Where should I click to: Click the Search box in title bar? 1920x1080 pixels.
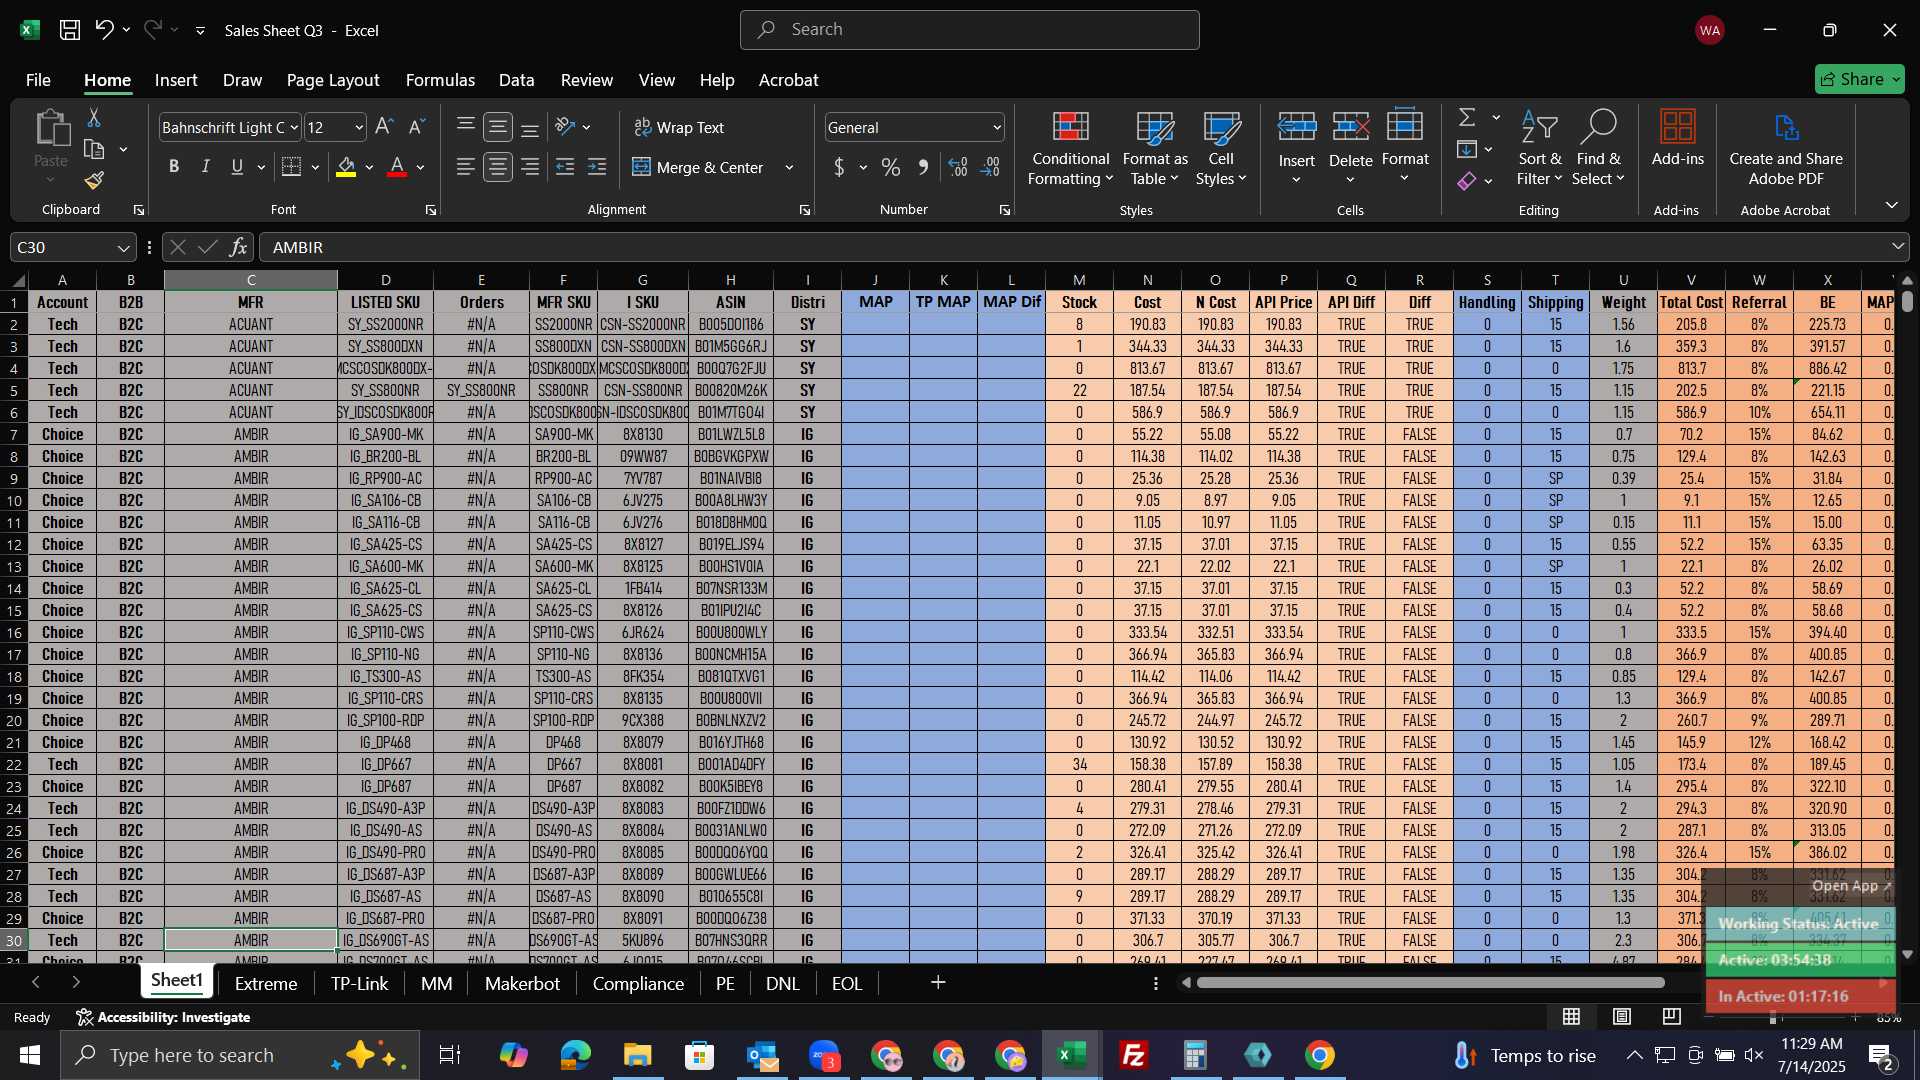tap(969, 30)
